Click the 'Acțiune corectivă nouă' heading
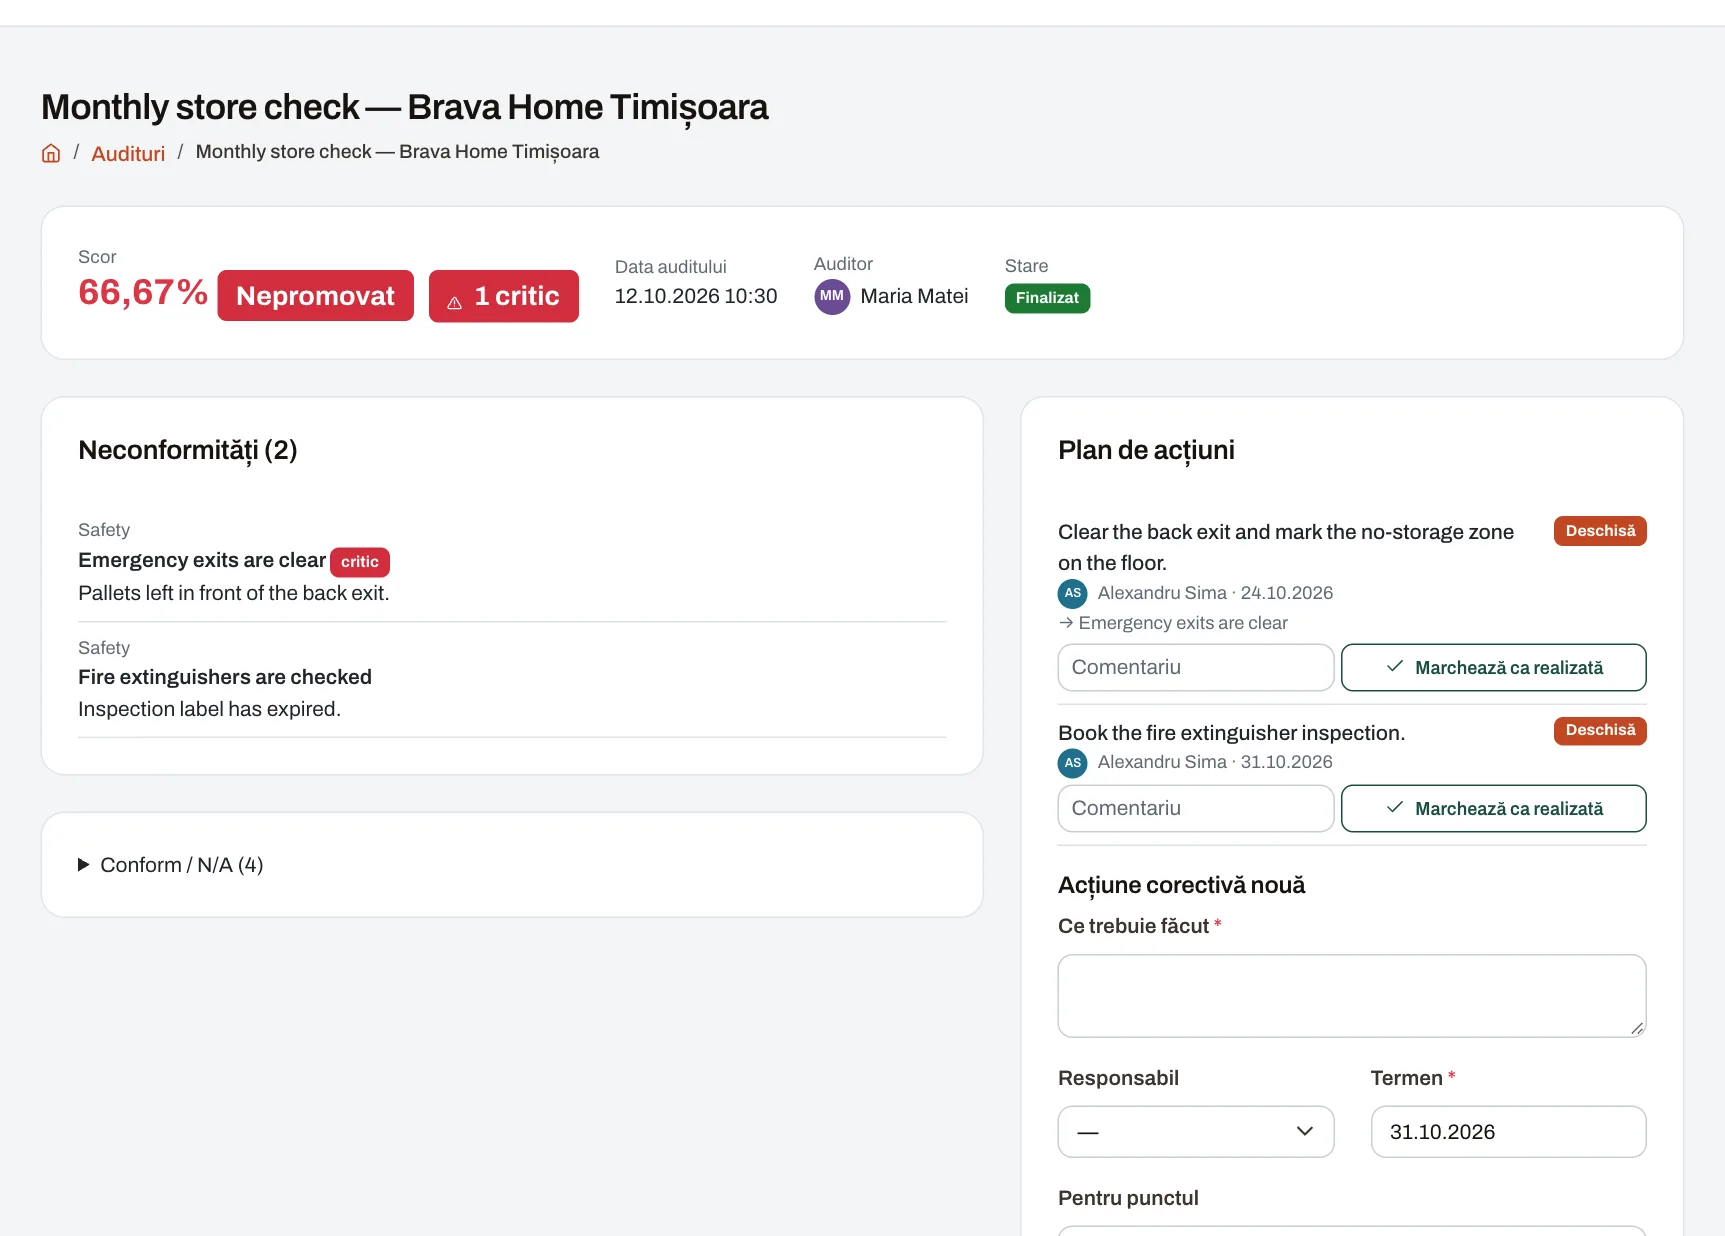This screenshot has width=1725, height=1236. (x=1182, y=885)
